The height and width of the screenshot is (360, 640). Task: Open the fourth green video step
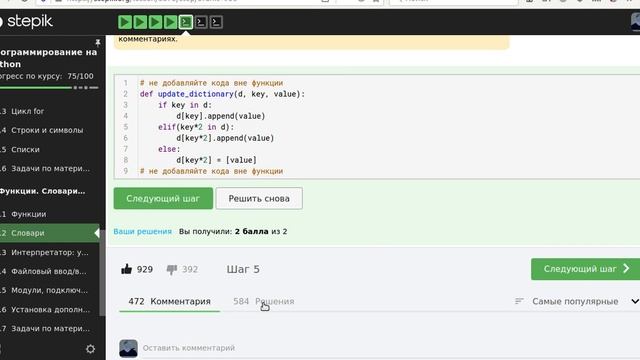tap(170, 22)
